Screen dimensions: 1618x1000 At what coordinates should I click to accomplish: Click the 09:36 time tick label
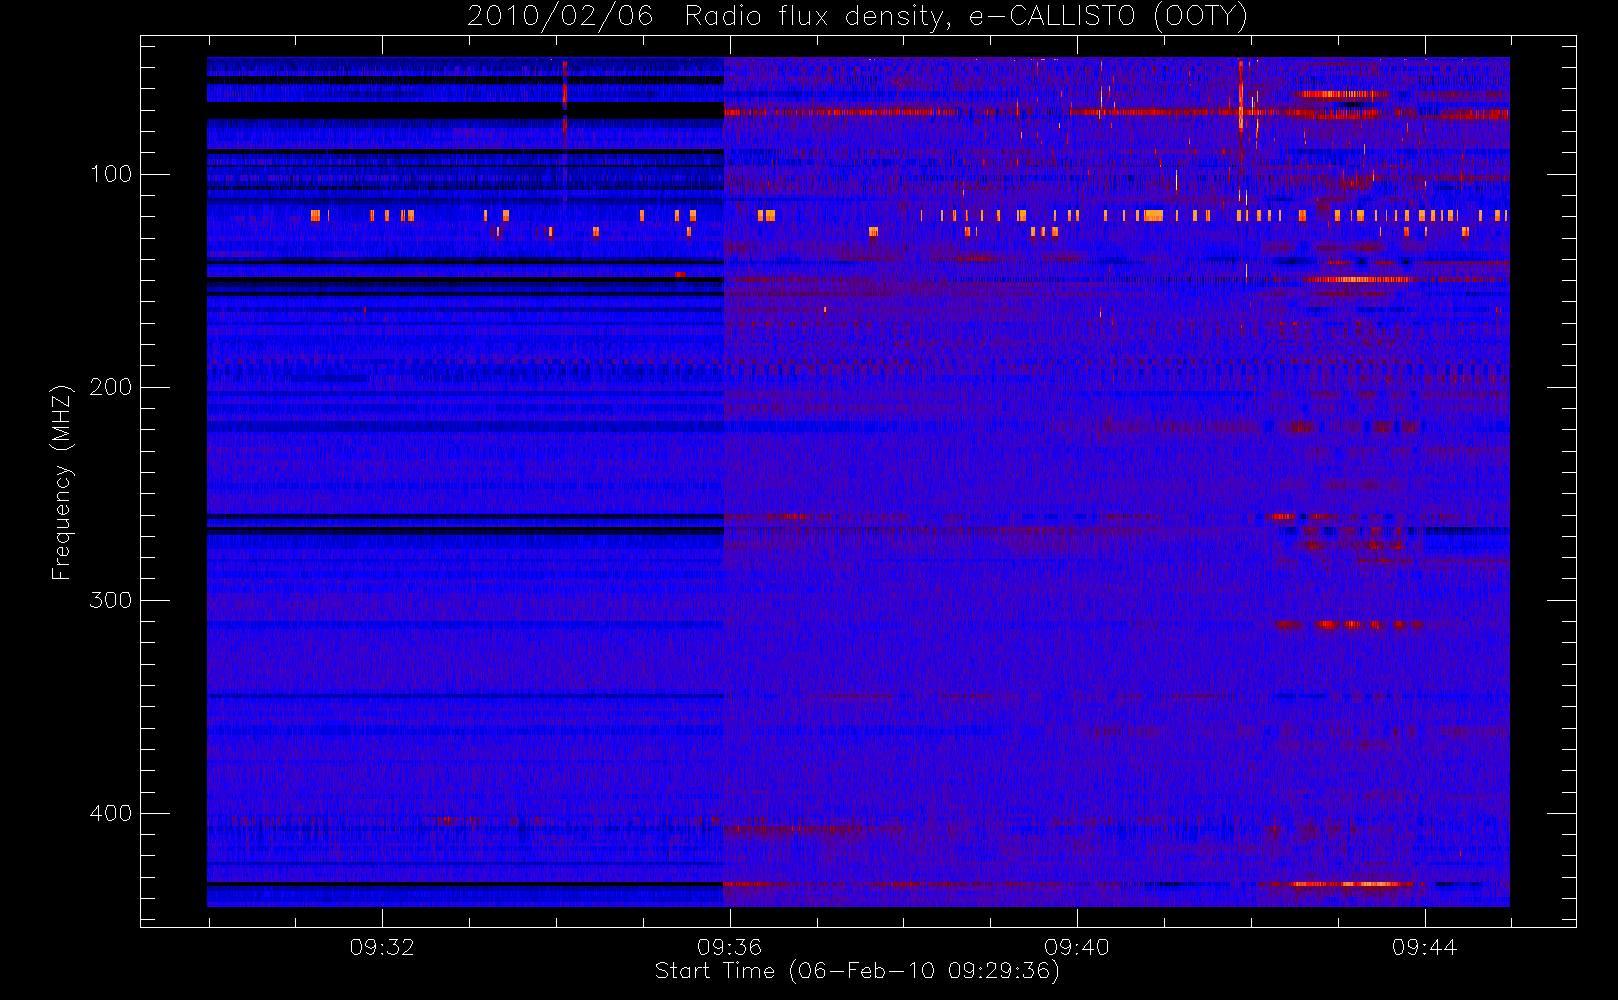pos(729,947)
